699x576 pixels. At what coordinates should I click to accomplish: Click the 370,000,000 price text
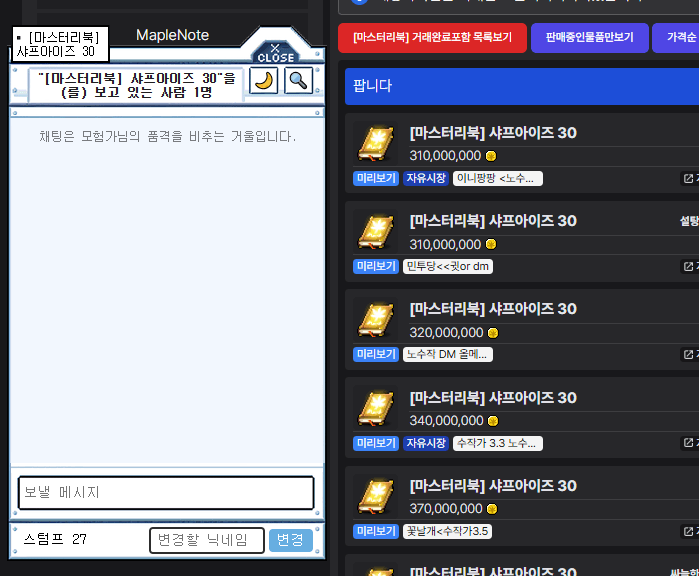[446, 509]
